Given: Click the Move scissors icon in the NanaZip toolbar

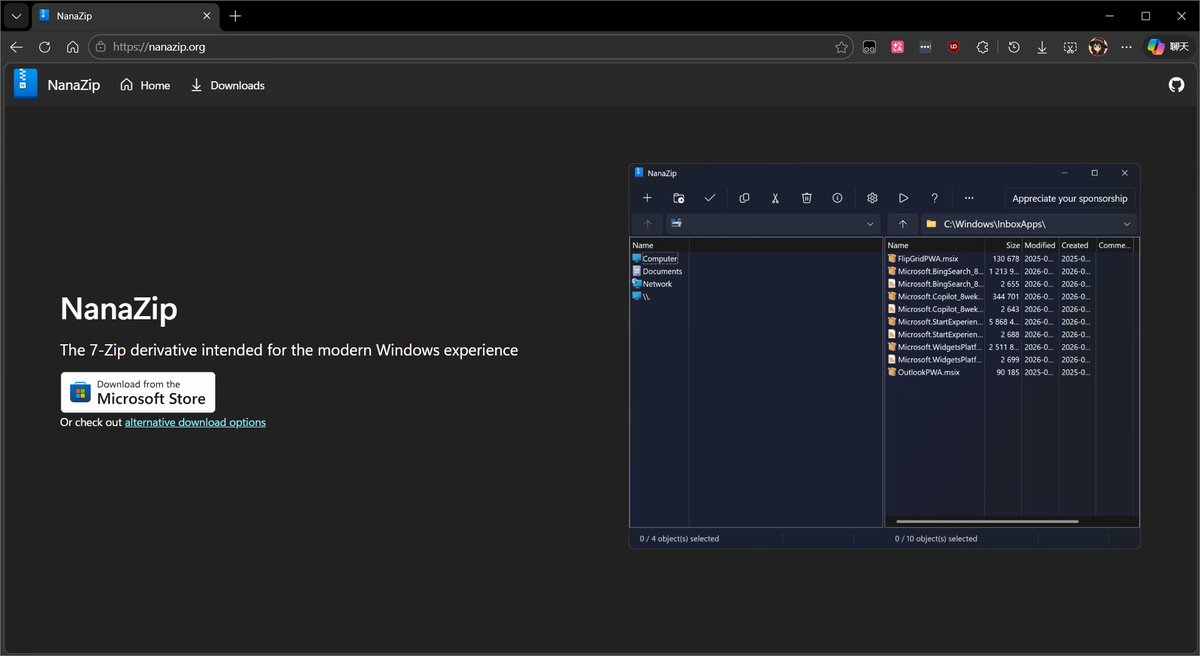Looking at the screenshot, I should click(x=775, y=198).
